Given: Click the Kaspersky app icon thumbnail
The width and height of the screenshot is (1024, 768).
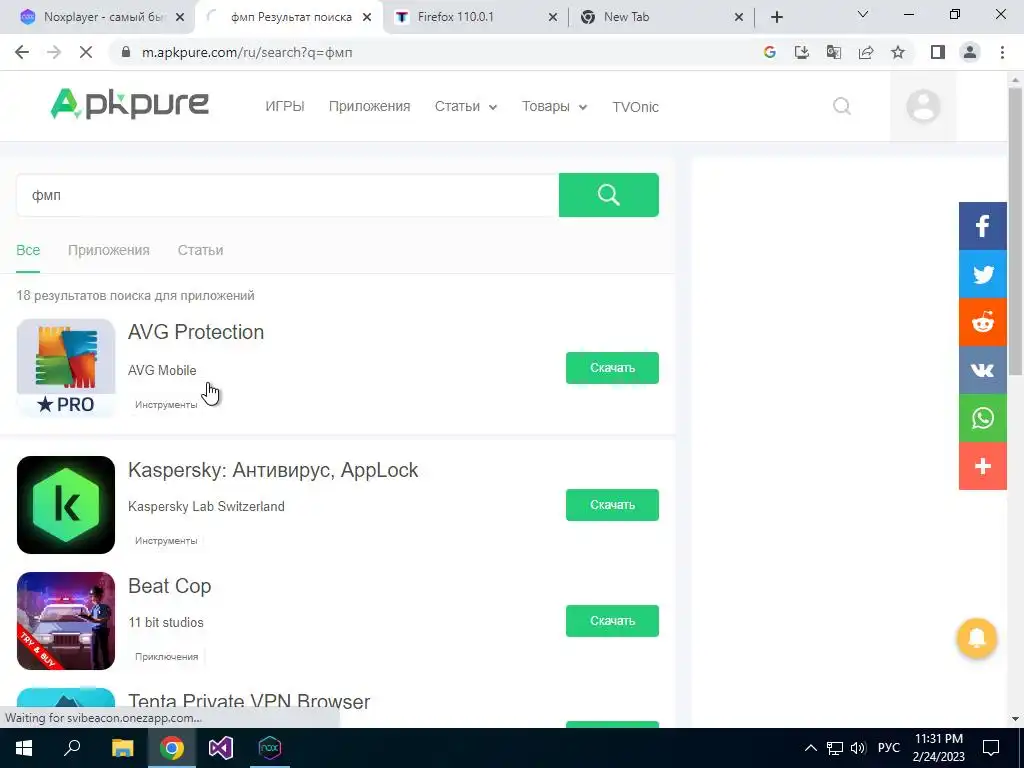Looking at the screenshot, I should 66,505.
